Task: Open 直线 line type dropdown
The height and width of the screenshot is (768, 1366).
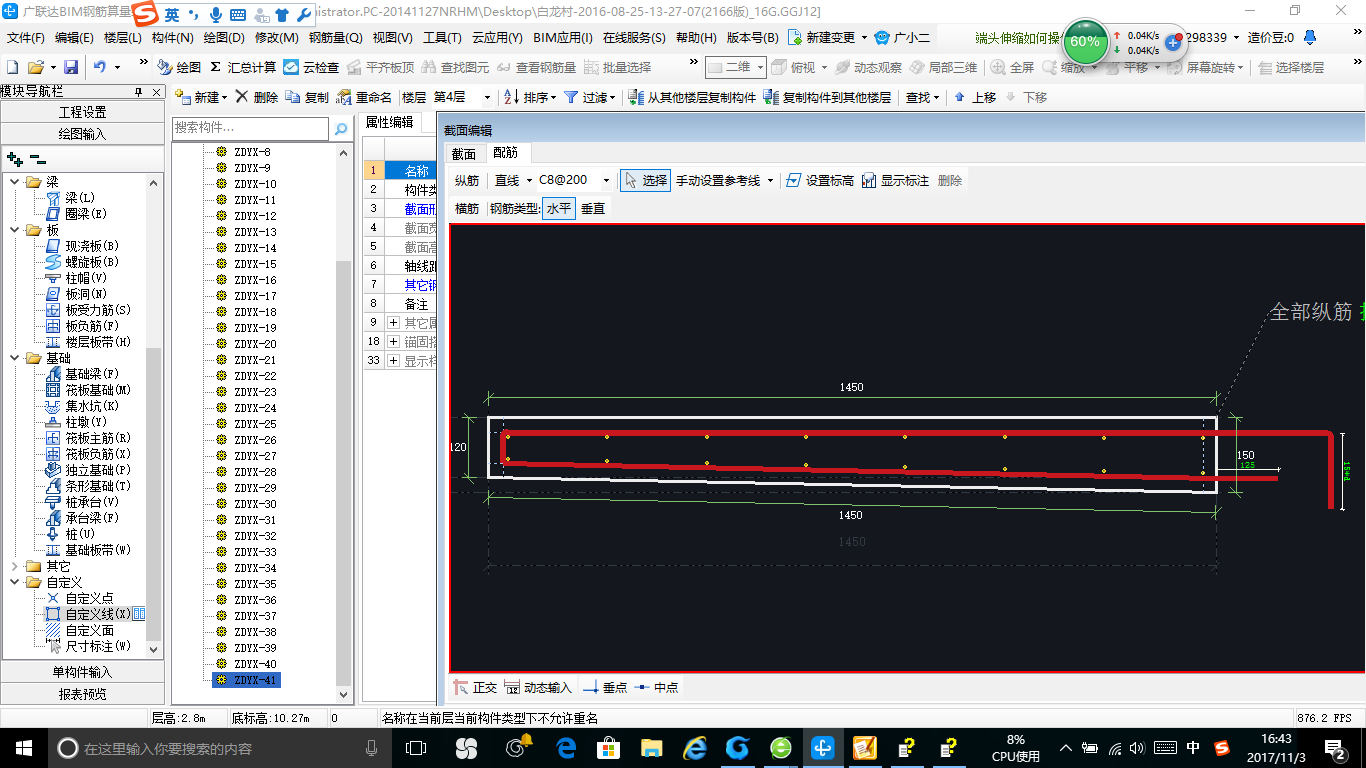Action: coord(529,181)
